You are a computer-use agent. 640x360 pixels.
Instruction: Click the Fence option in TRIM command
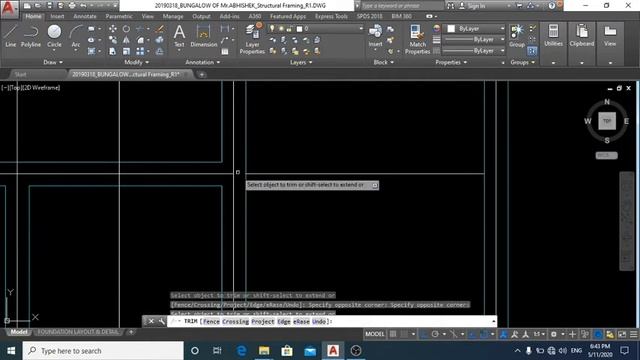tap(211, 322)
